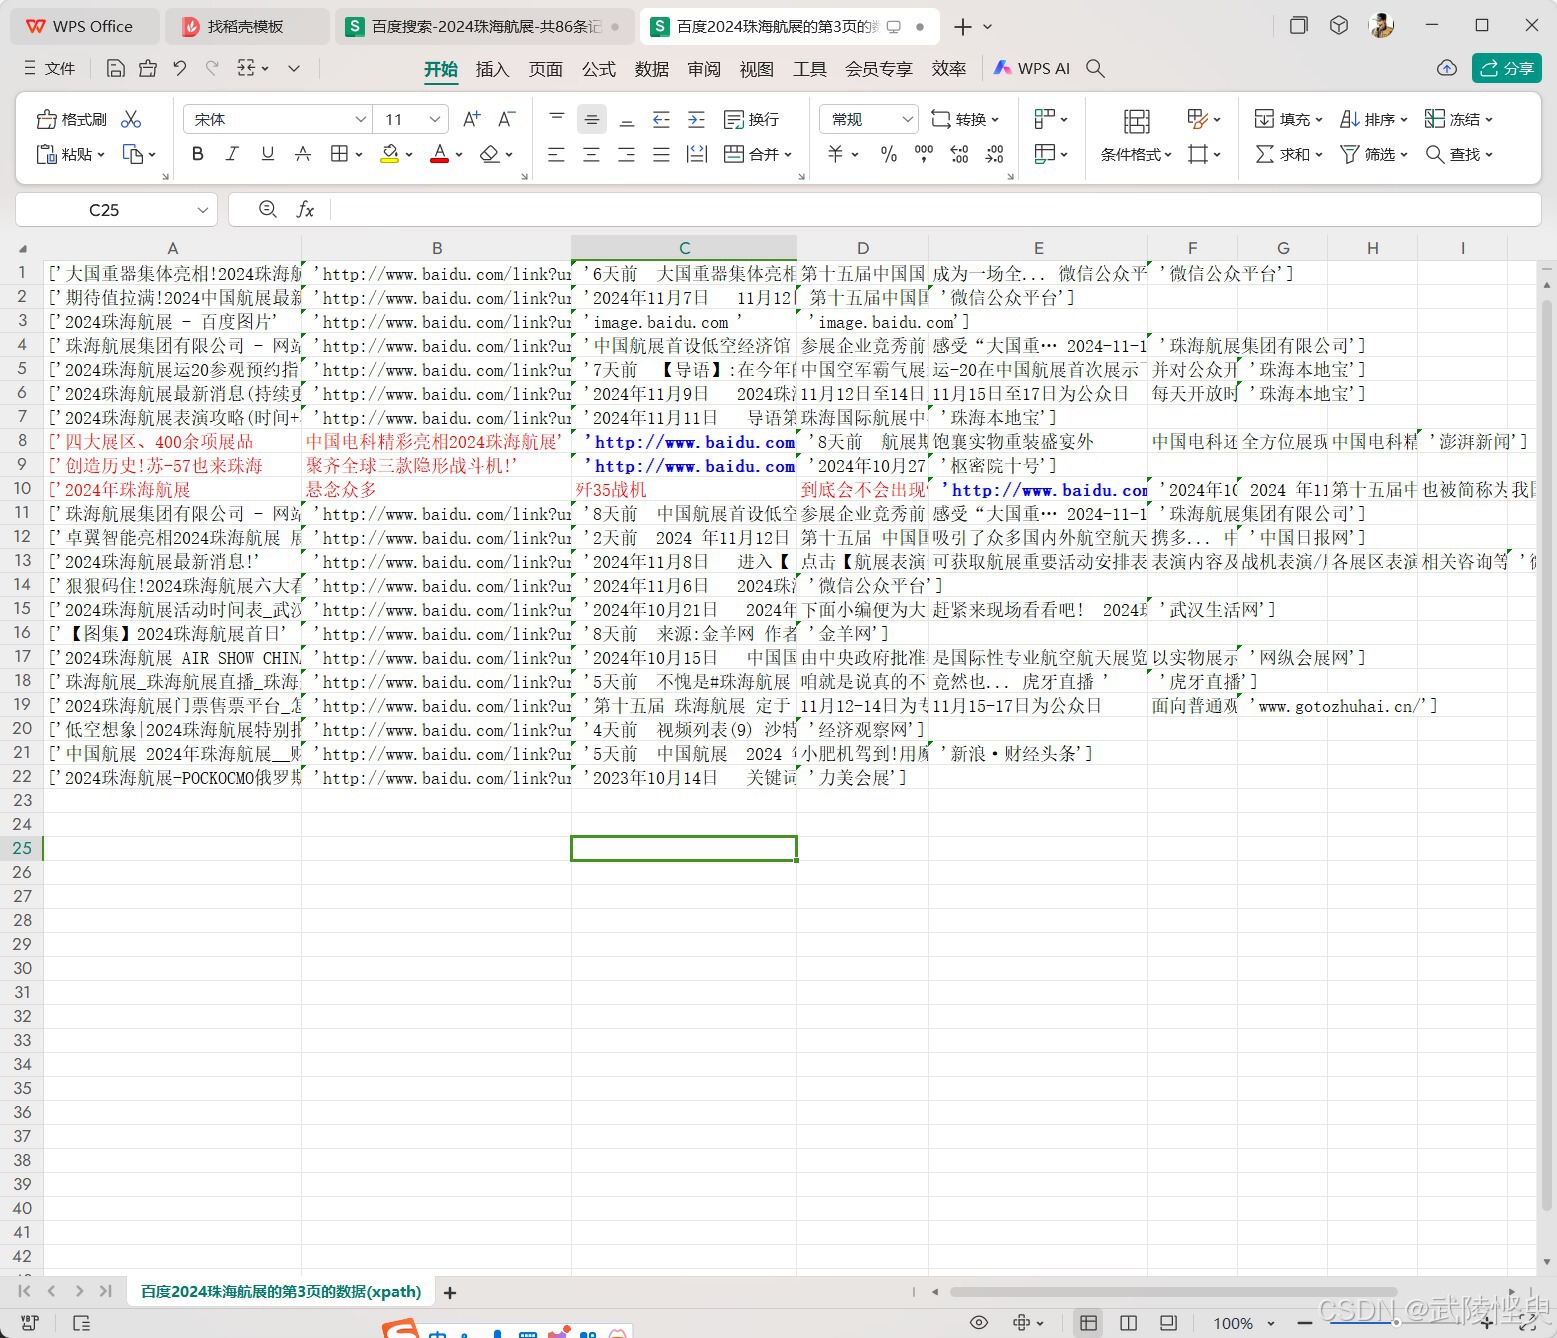Viewport: 1557px width, 1338px height.
Task: Toggle eye protection mode icon in status bar
Action: pyautogui.click(x=979, y=1323)
